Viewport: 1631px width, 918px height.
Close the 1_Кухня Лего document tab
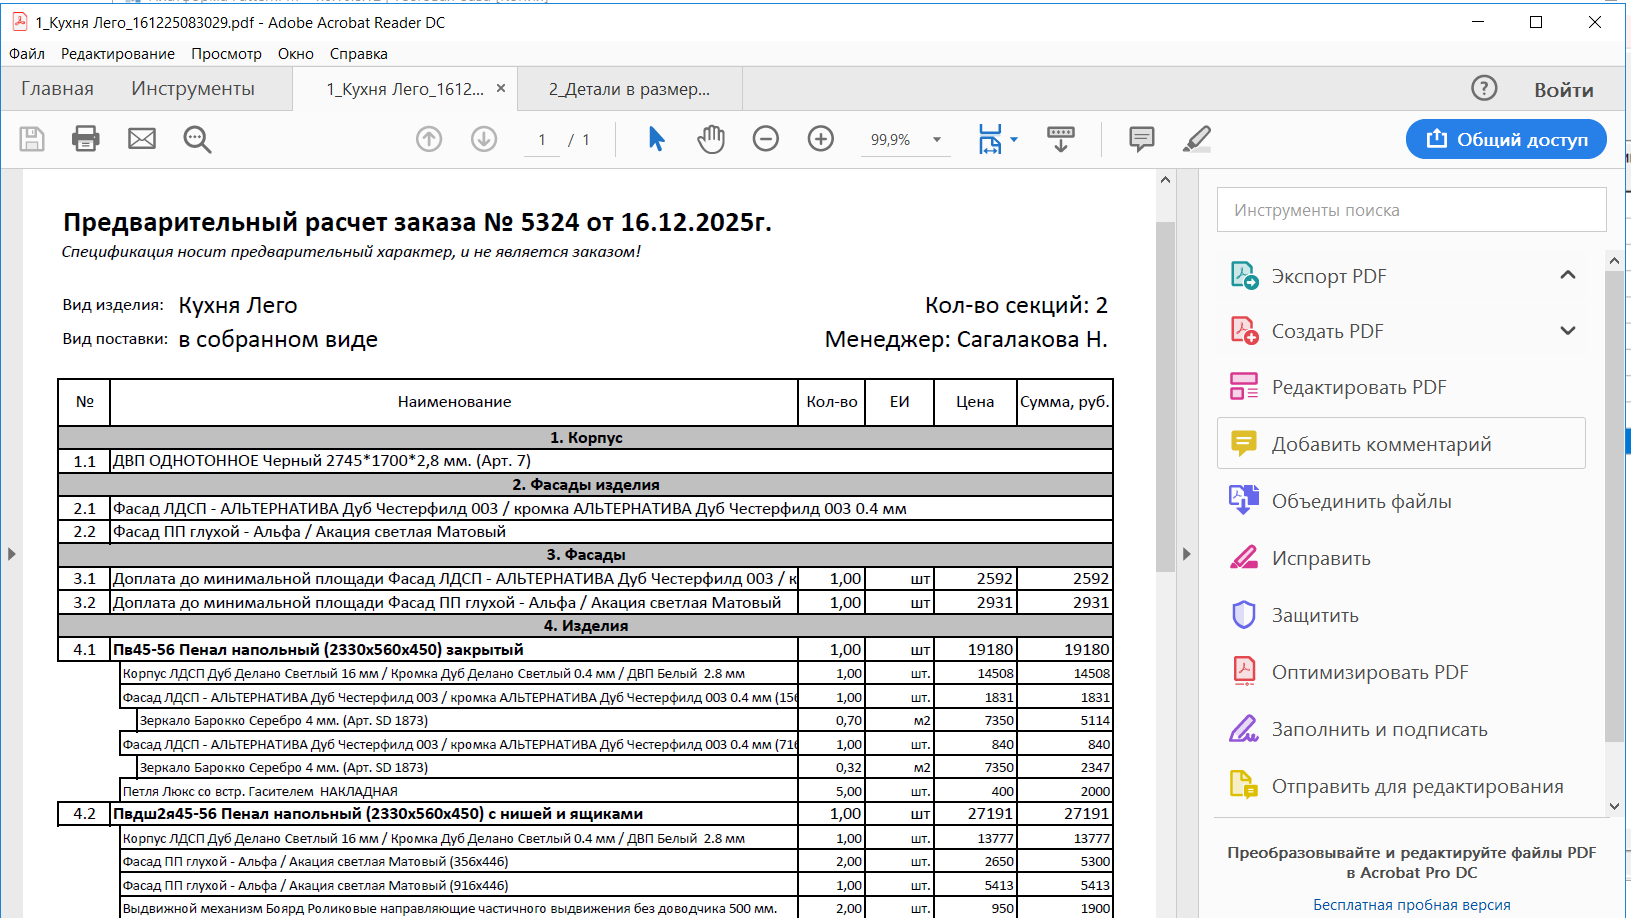tap(501, 89)
